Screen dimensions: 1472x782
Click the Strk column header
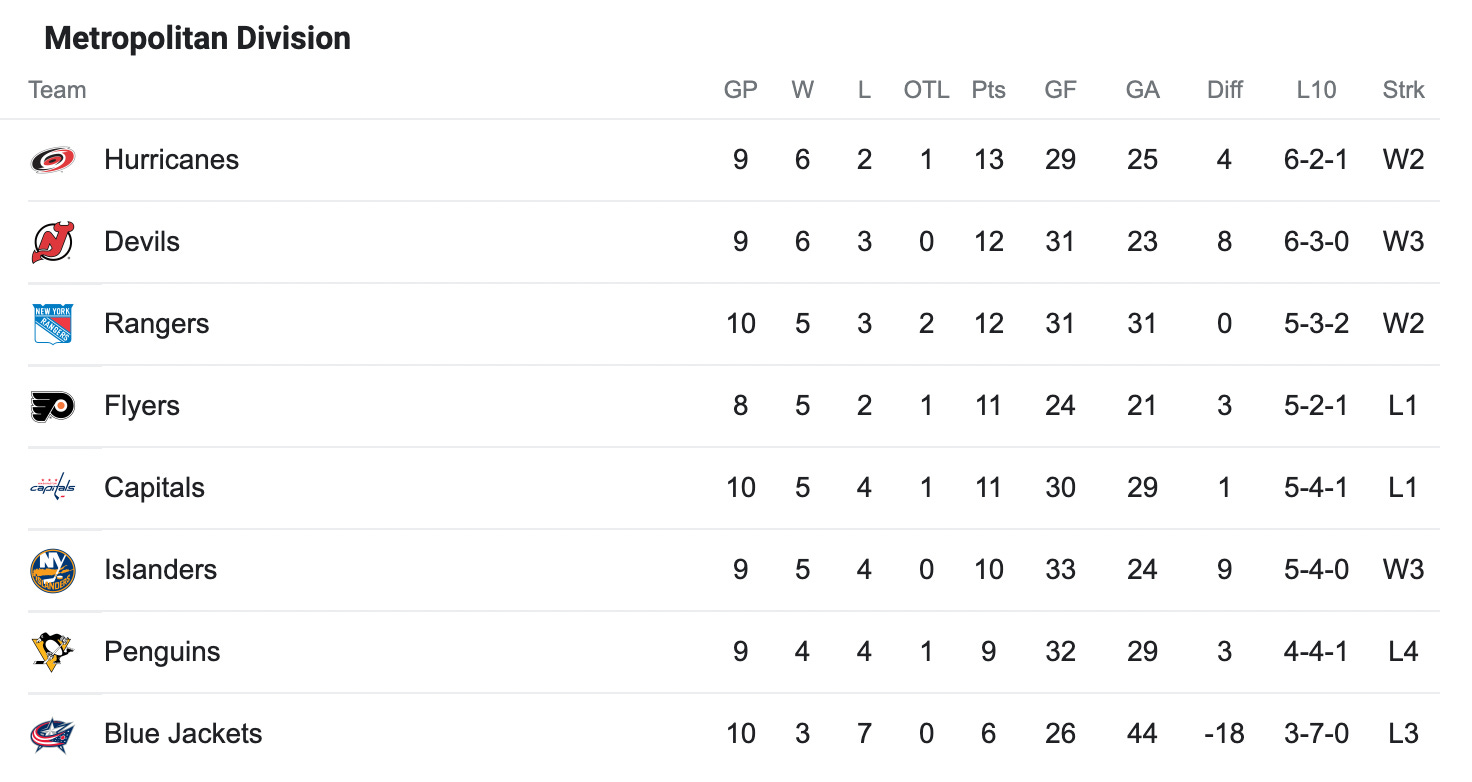pyautogui.click(x=1403, y=90)
